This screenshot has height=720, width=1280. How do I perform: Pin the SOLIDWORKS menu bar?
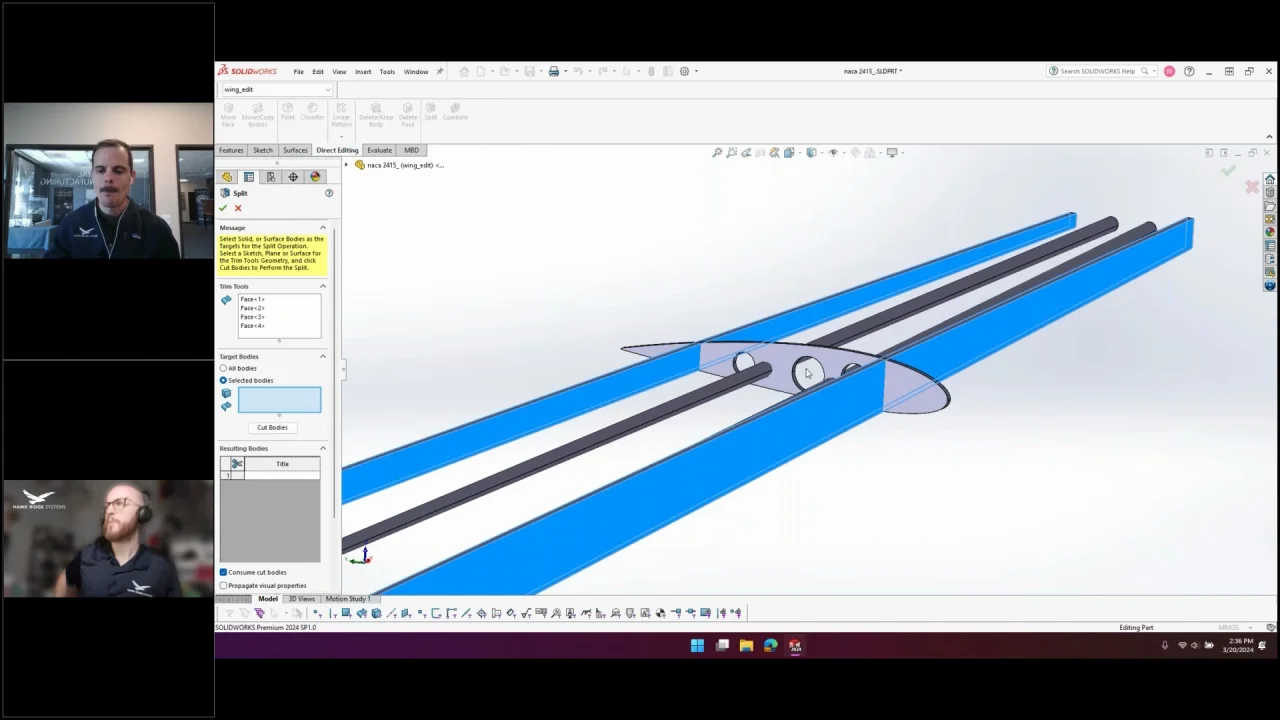point(440,71)
